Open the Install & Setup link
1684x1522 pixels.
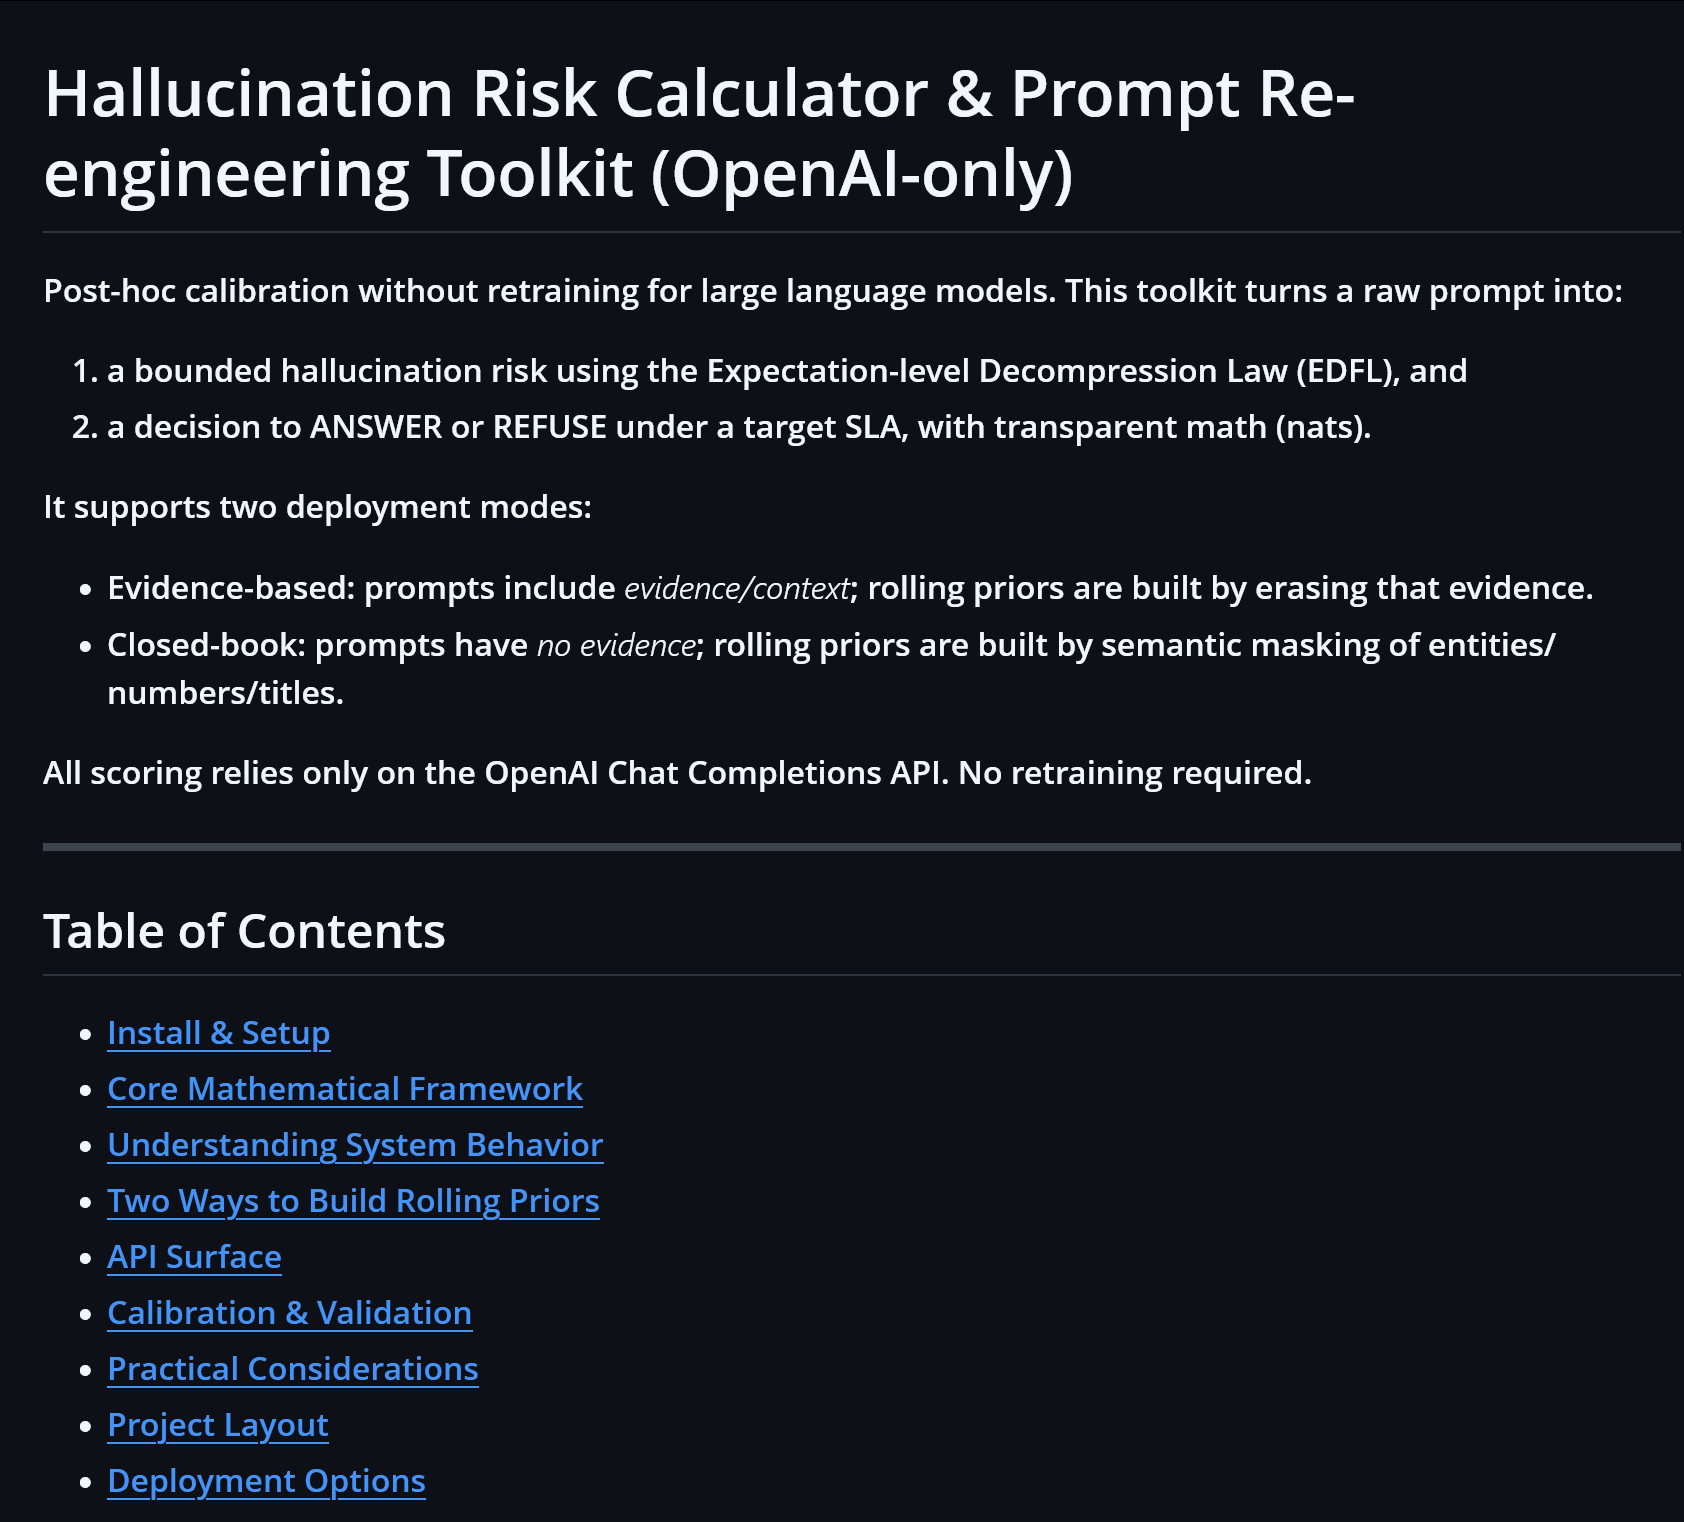coord(218,1033)
